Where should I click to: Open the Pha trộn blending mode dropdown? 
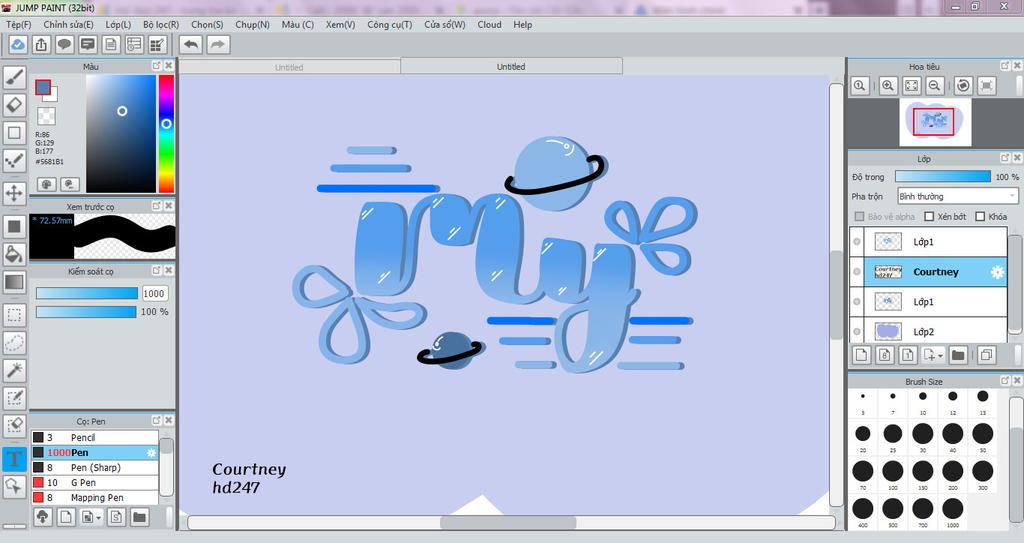click(957, 196)
